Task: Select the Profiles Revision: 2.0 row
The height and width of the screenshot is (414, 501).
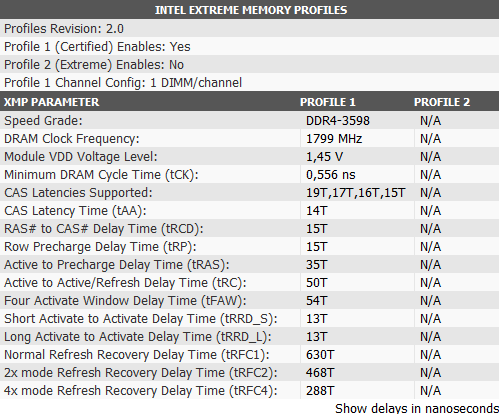Action: 249,28
